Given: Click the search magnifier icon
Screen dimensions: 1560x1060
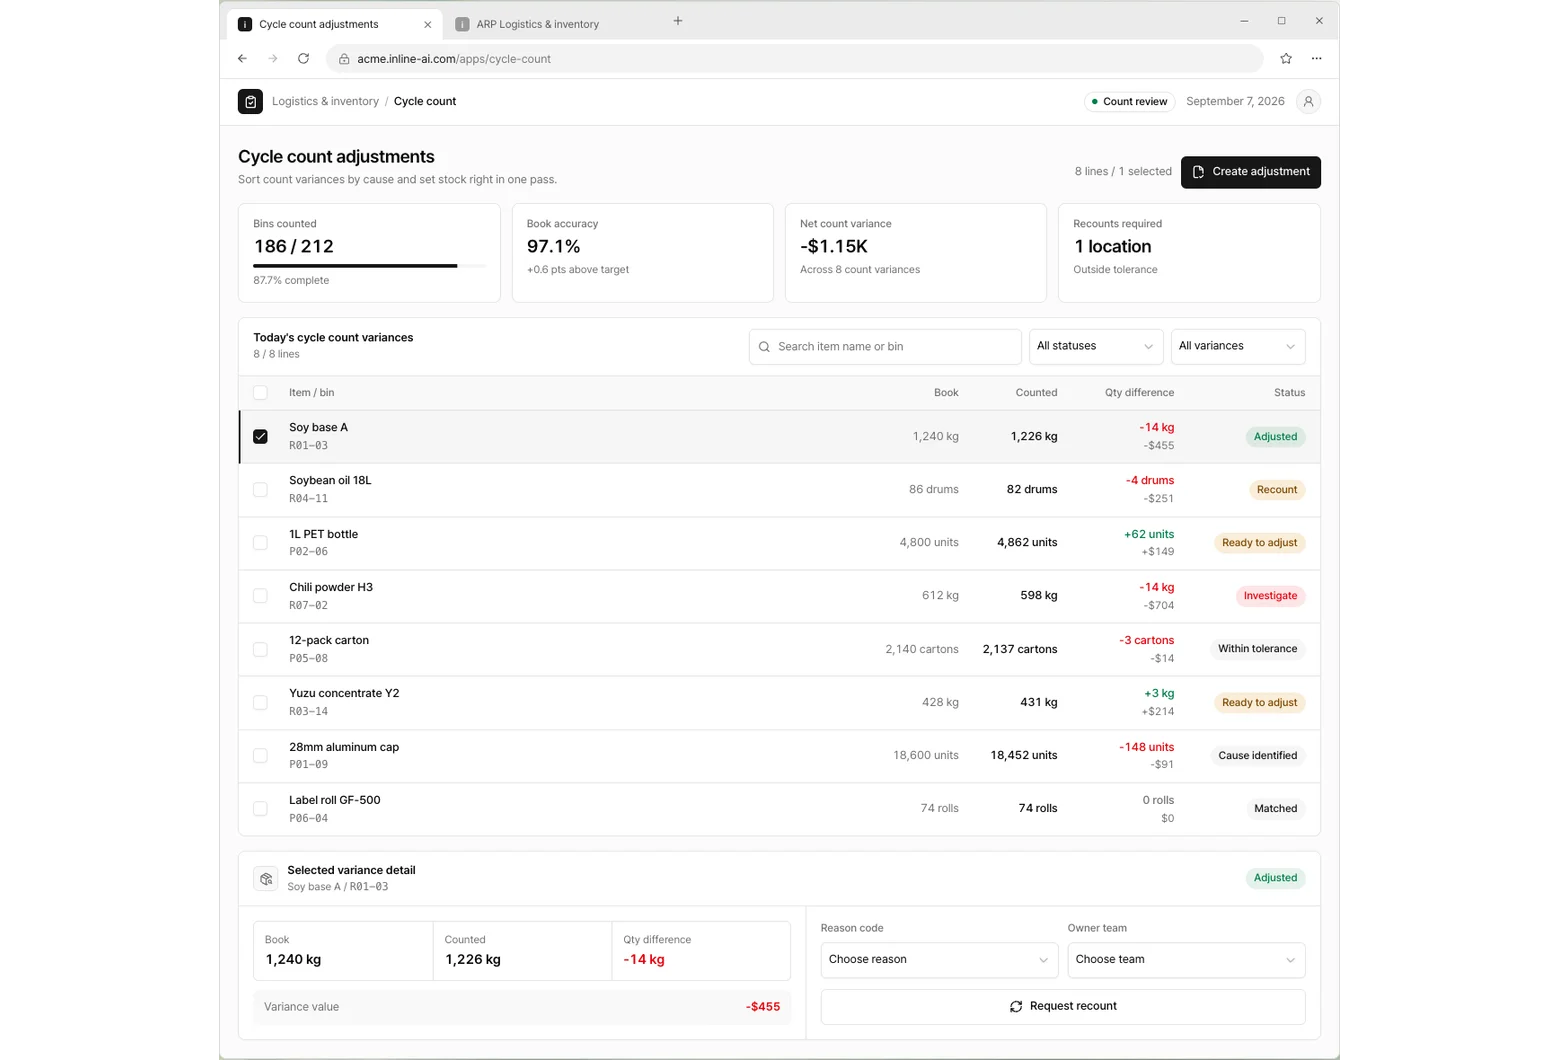Looking at the screenshot, I should [x=765, y=347].
